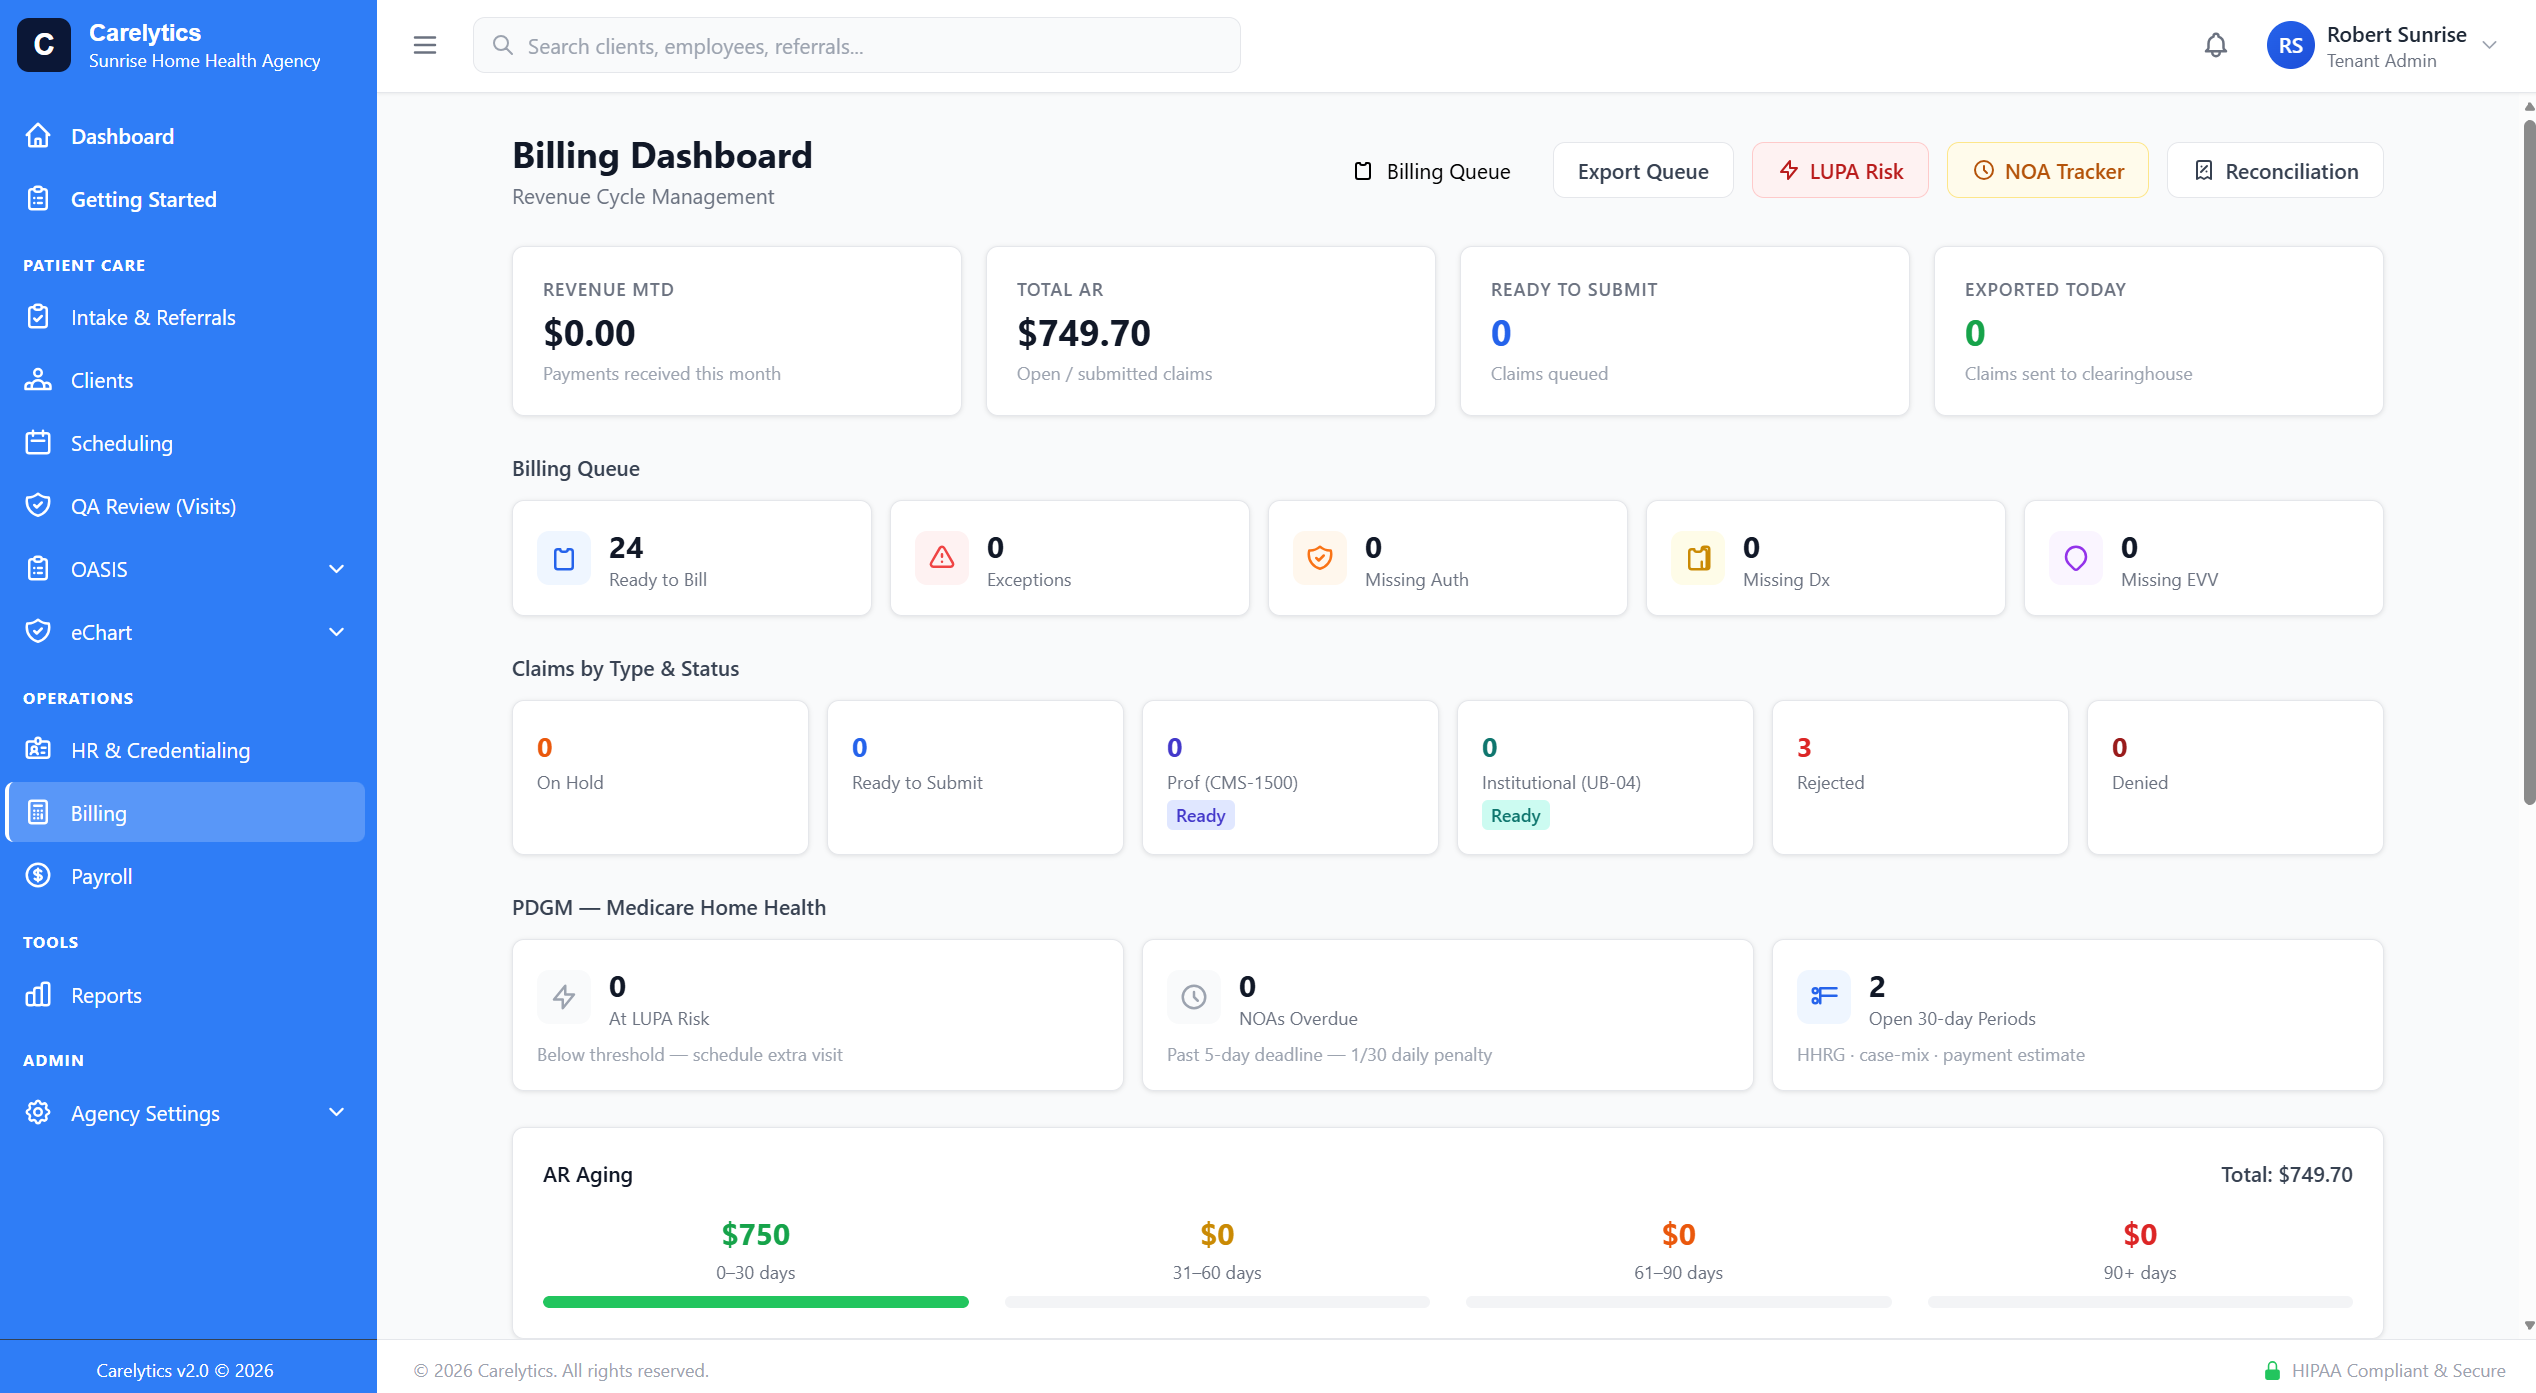The image size is (2536, 1393).
Task: Click the Getting Started clipboard icon
Action: (38, 199)
